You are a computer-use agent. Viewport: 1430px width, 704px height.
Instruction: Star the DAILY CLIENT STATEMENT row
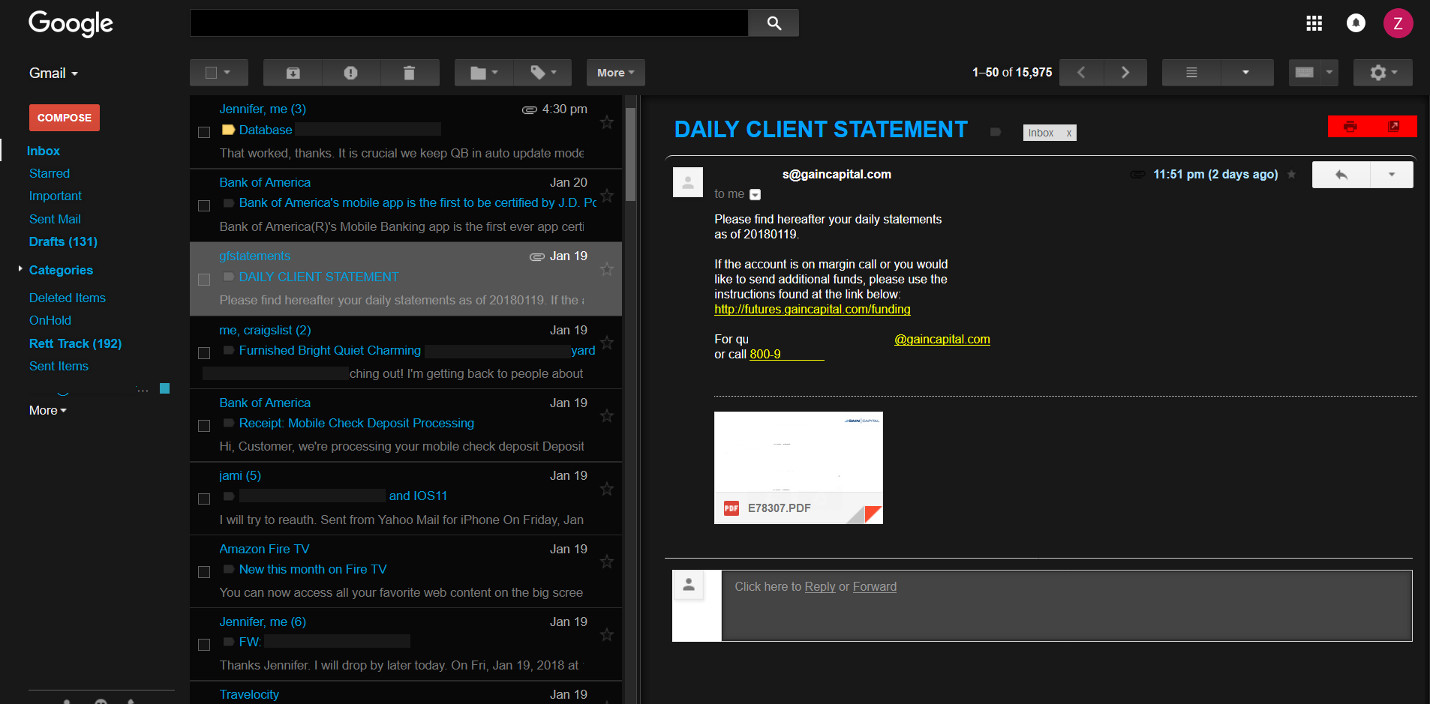(x=606, y=269)
